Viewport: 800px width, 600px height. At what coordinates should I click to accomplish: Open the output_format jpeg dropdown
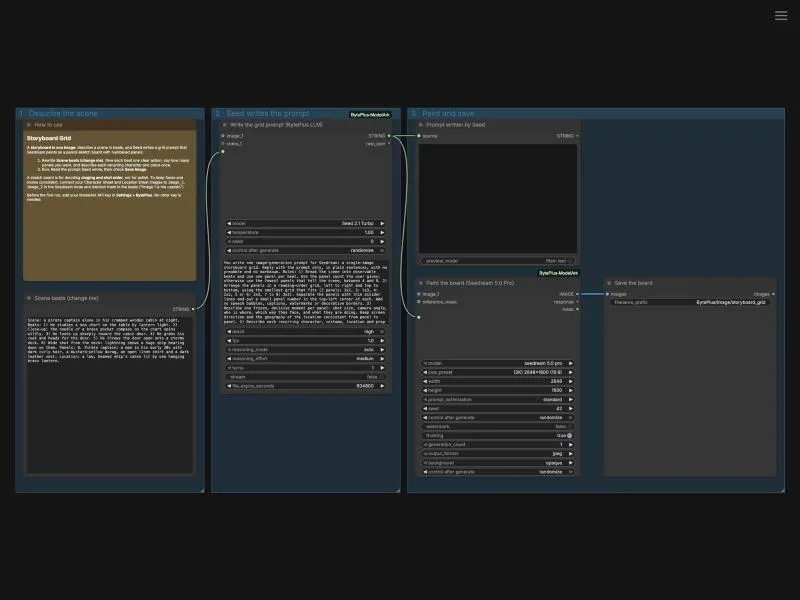[x=497, y=454]
